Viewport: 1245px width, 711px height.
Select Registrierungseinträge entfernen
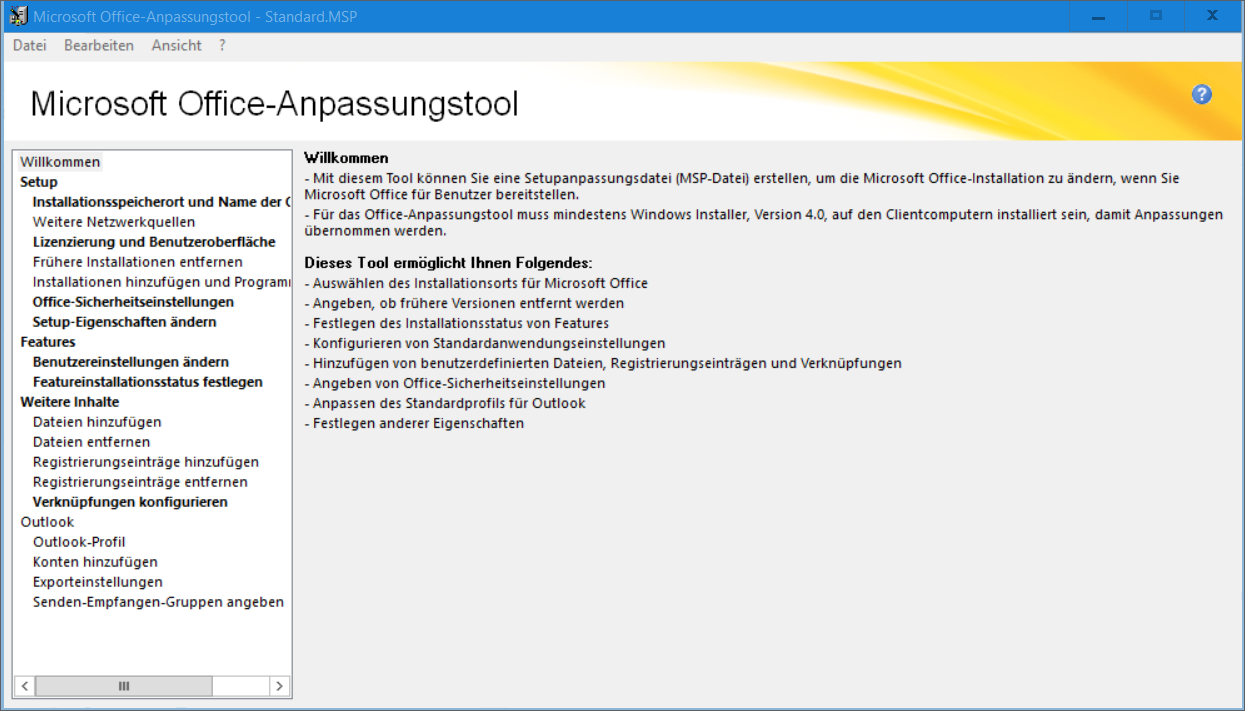coord(140,482)
